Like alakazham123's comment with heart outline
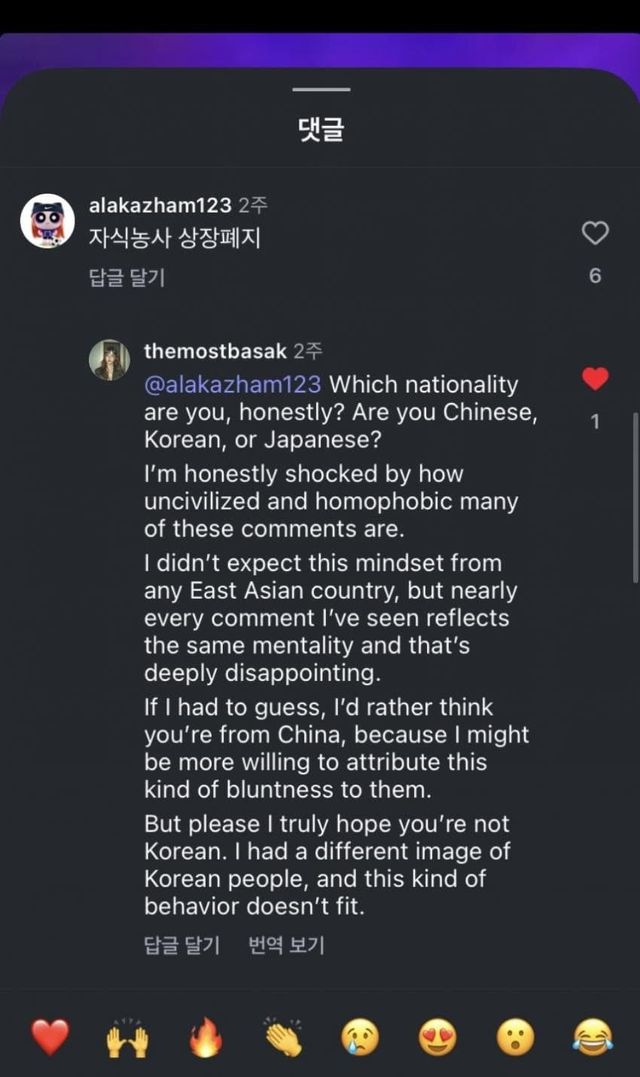 click(x=595, y=234)
